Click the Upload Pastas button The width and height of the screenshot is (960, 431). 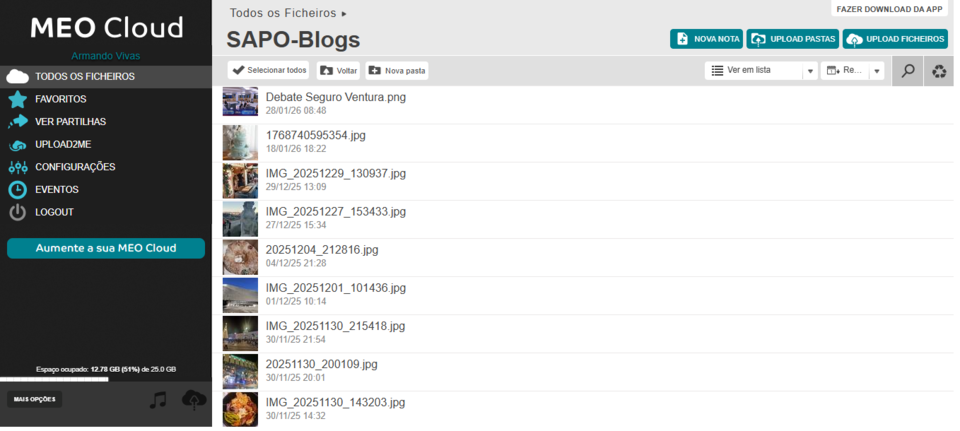pyautogui.click(x=793, y=39)
